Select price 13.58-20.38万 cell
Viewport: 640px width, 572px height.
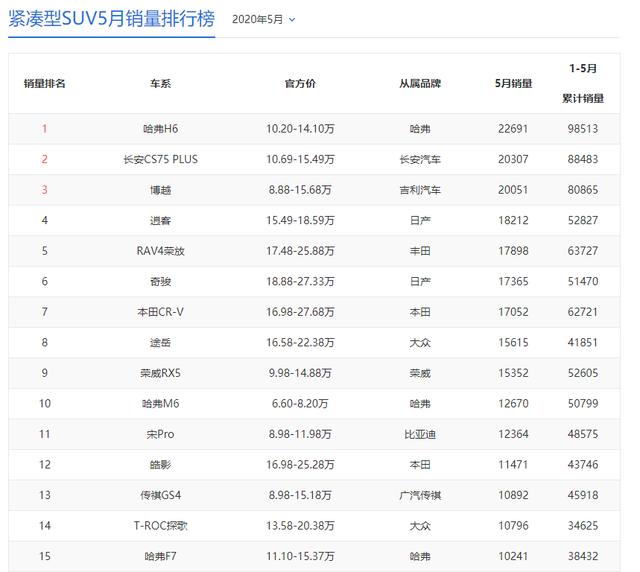(x=300, y=525)
